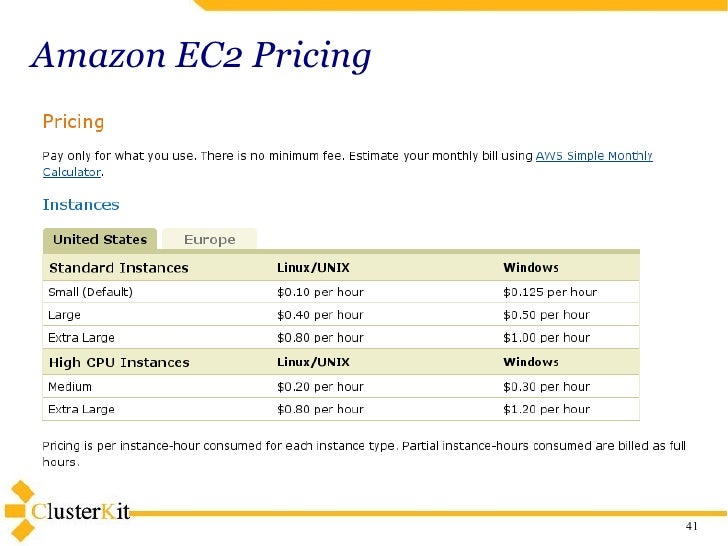Image resolution: width=728 pixels, height=546 pixels.
Task: Click the Amazon EC2 Pricing slide title
Action: (200, 56)
